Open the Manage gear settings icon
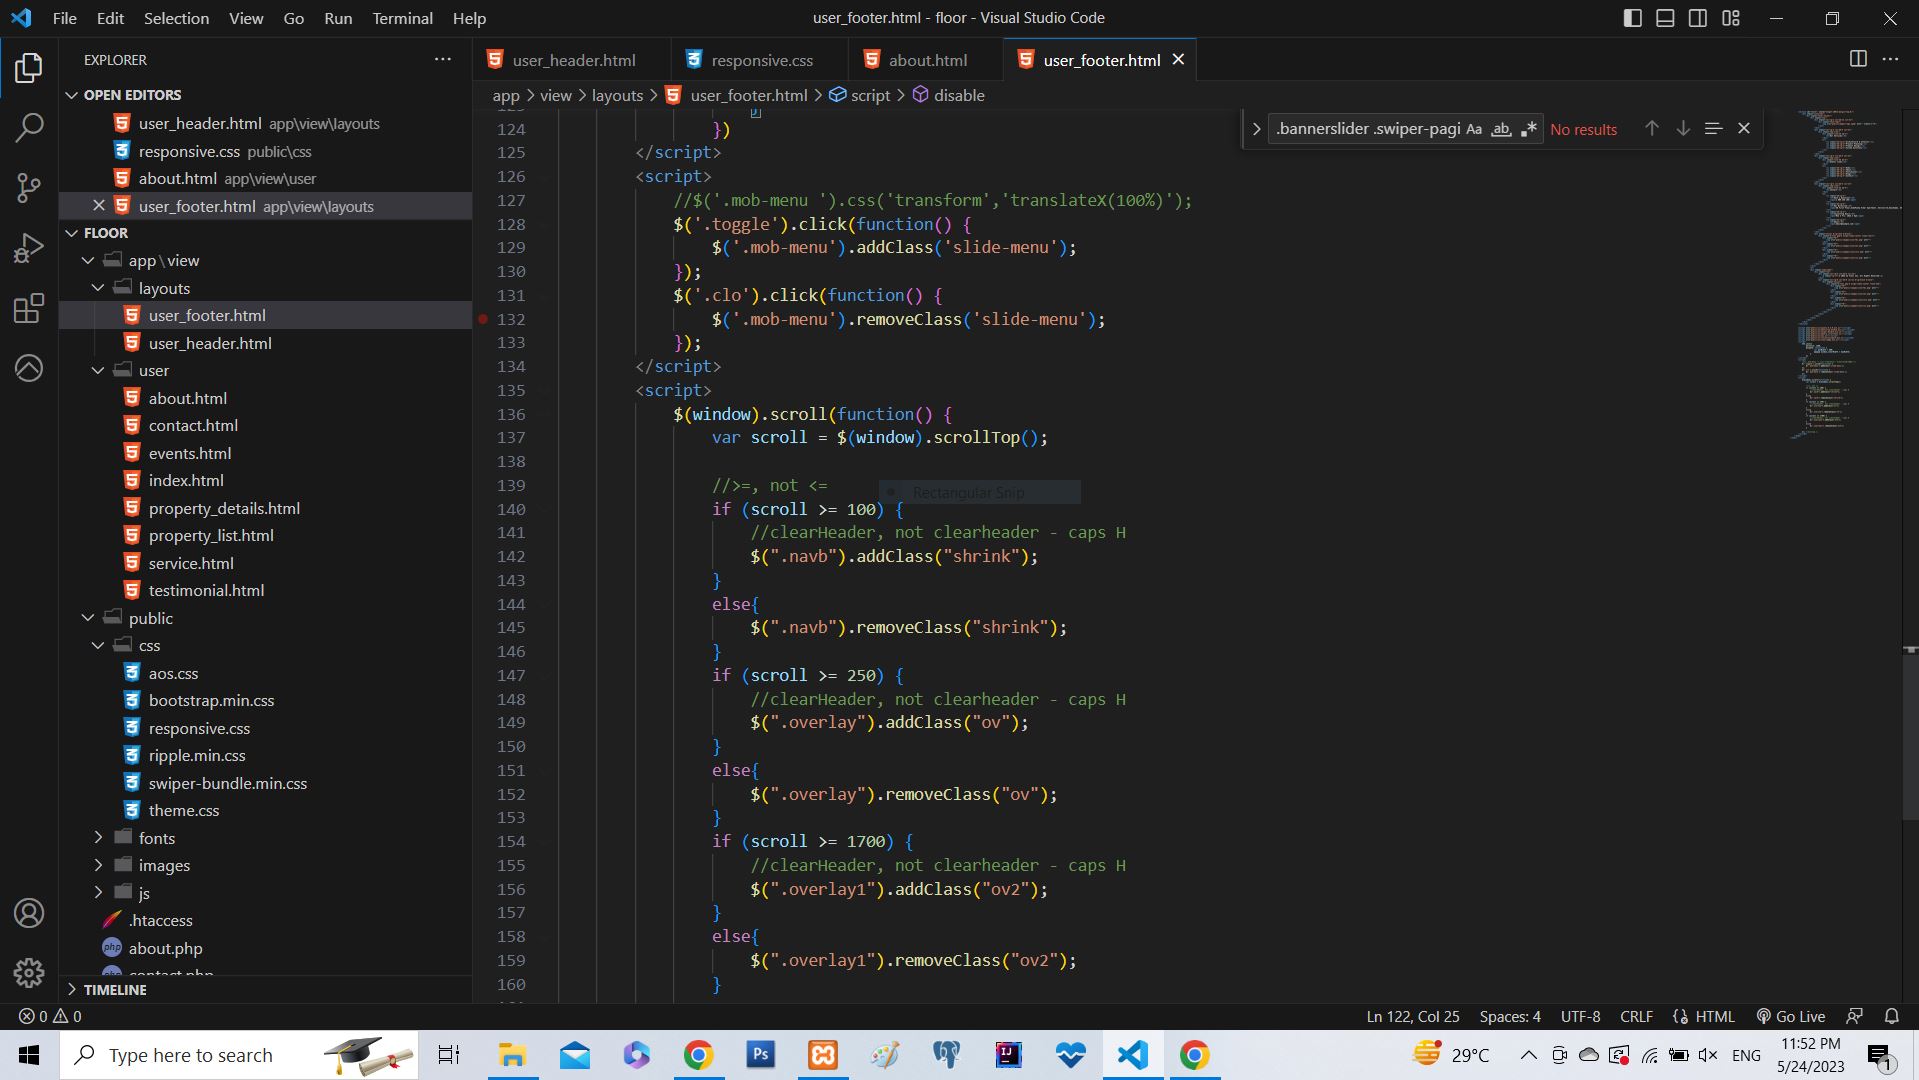The width and height of the screenshot is (1919, 1080). pos(29,972)
